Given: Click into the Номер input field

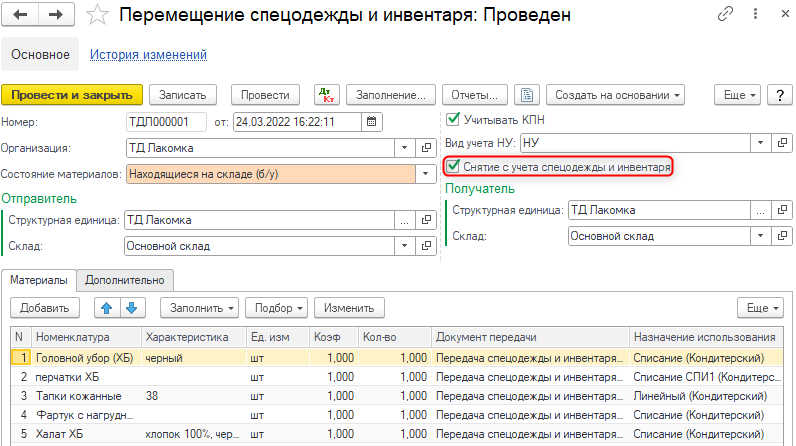Looking at the screenshot, I should point(166,122).
